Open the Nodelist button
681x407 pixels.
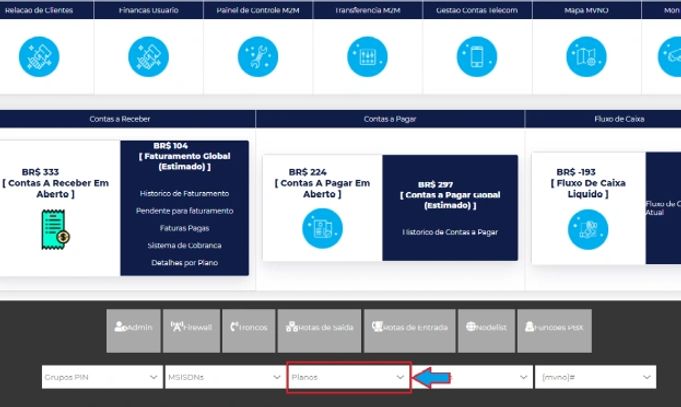486,331
